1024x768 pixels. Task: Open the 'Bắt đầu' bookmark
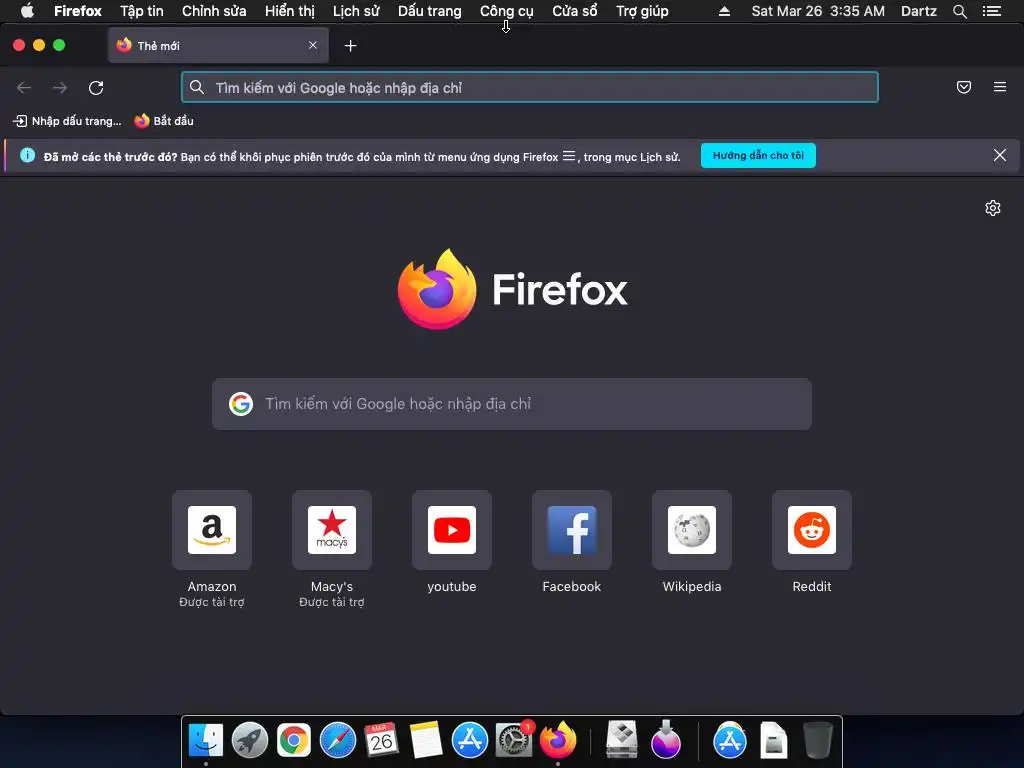[x=164, y=121]
